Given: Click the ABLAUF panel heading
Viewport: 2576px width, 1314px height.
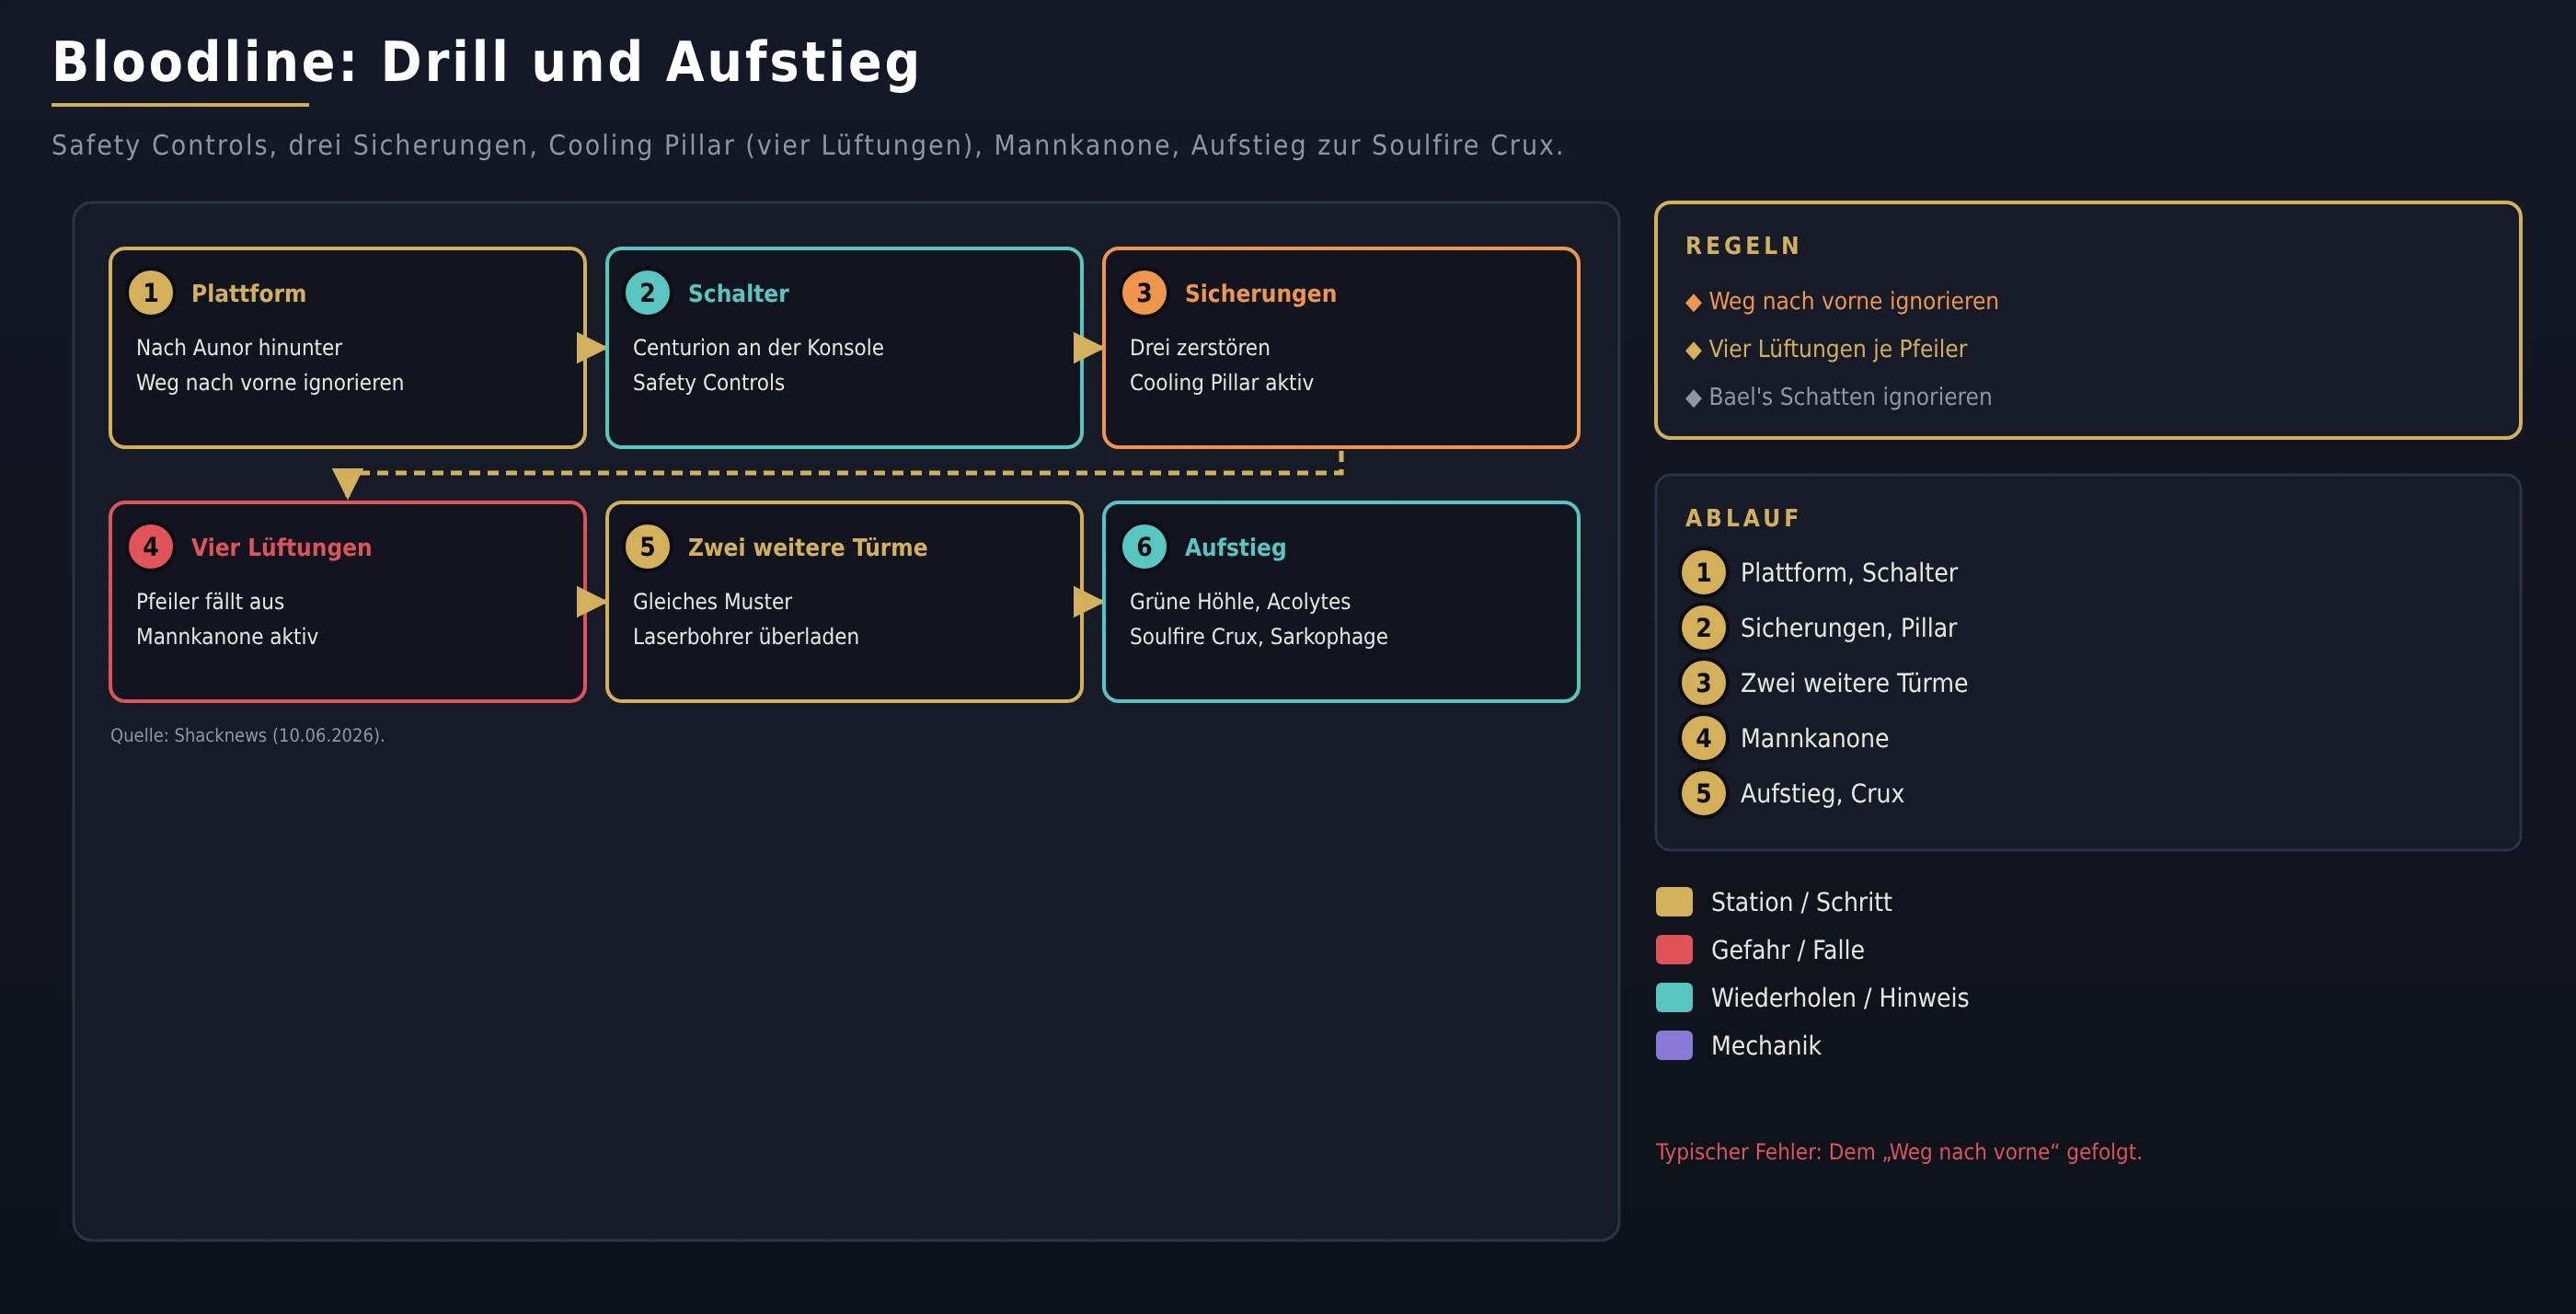Looking at the screenshot, I should pos(1742,518).
